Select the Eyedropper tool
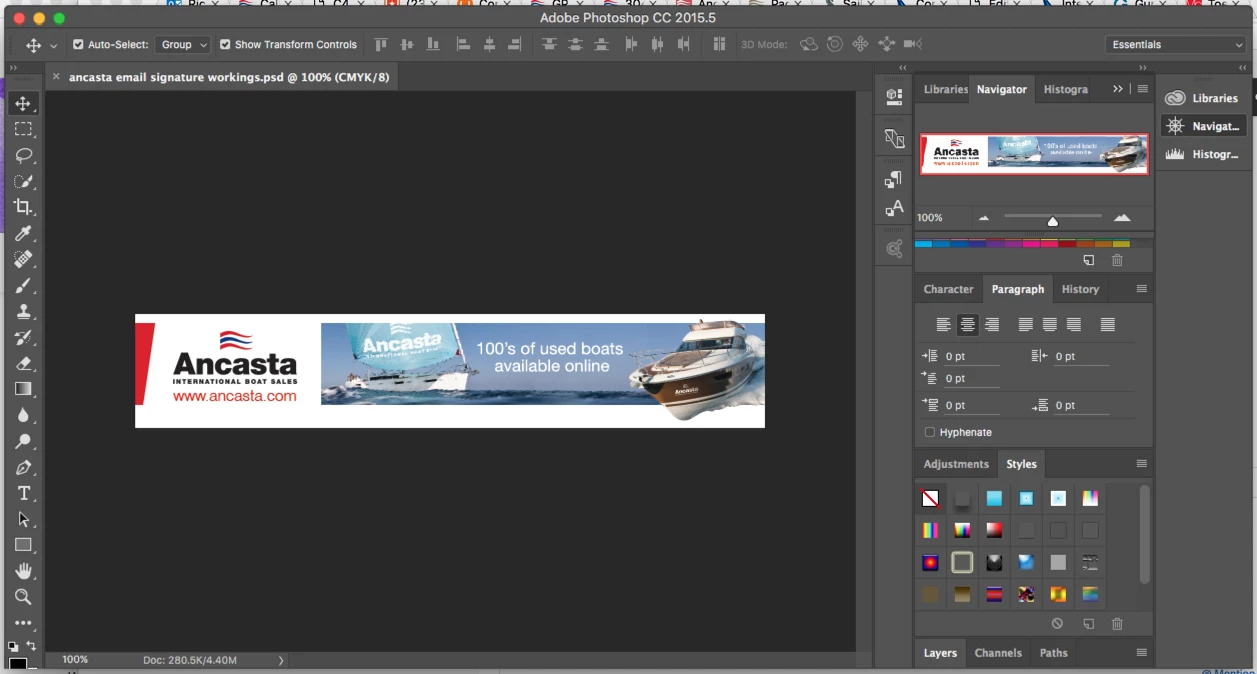The width and height of the screenshot is (1257, 674). pos(23,234)
